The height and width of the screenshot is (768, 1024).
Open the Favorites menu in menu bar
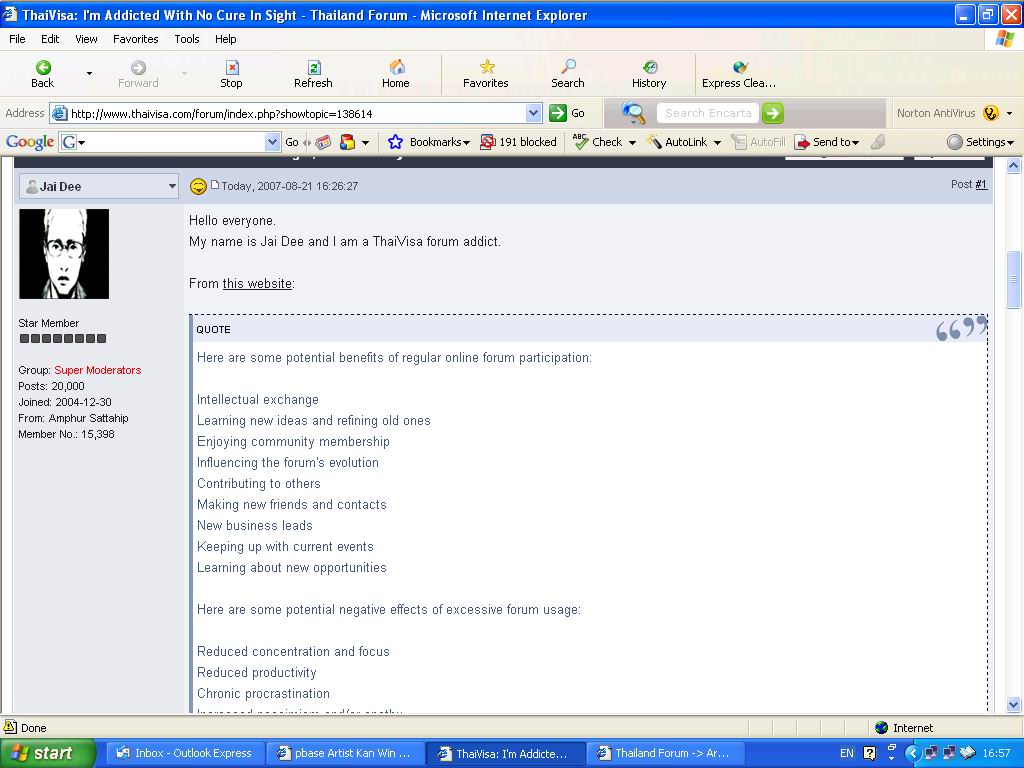135,39
